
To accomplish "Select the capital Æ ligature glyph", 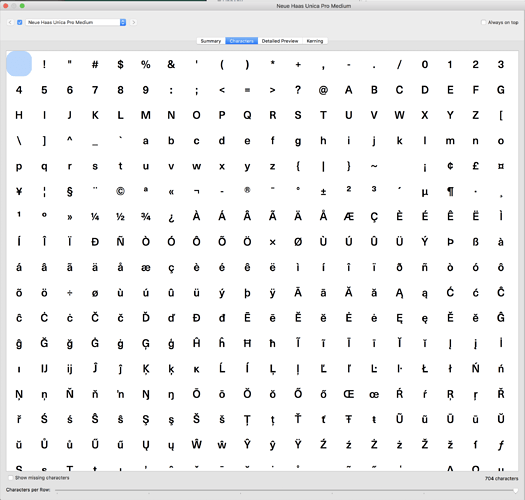I will (x=349, y=217).
